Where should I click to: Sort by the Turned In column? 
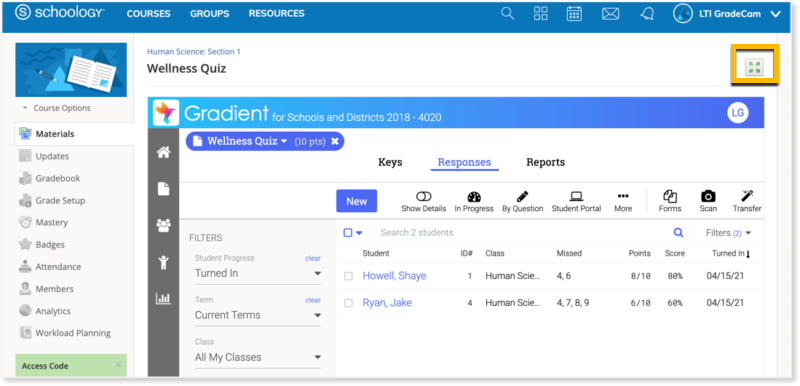[731, 253]
